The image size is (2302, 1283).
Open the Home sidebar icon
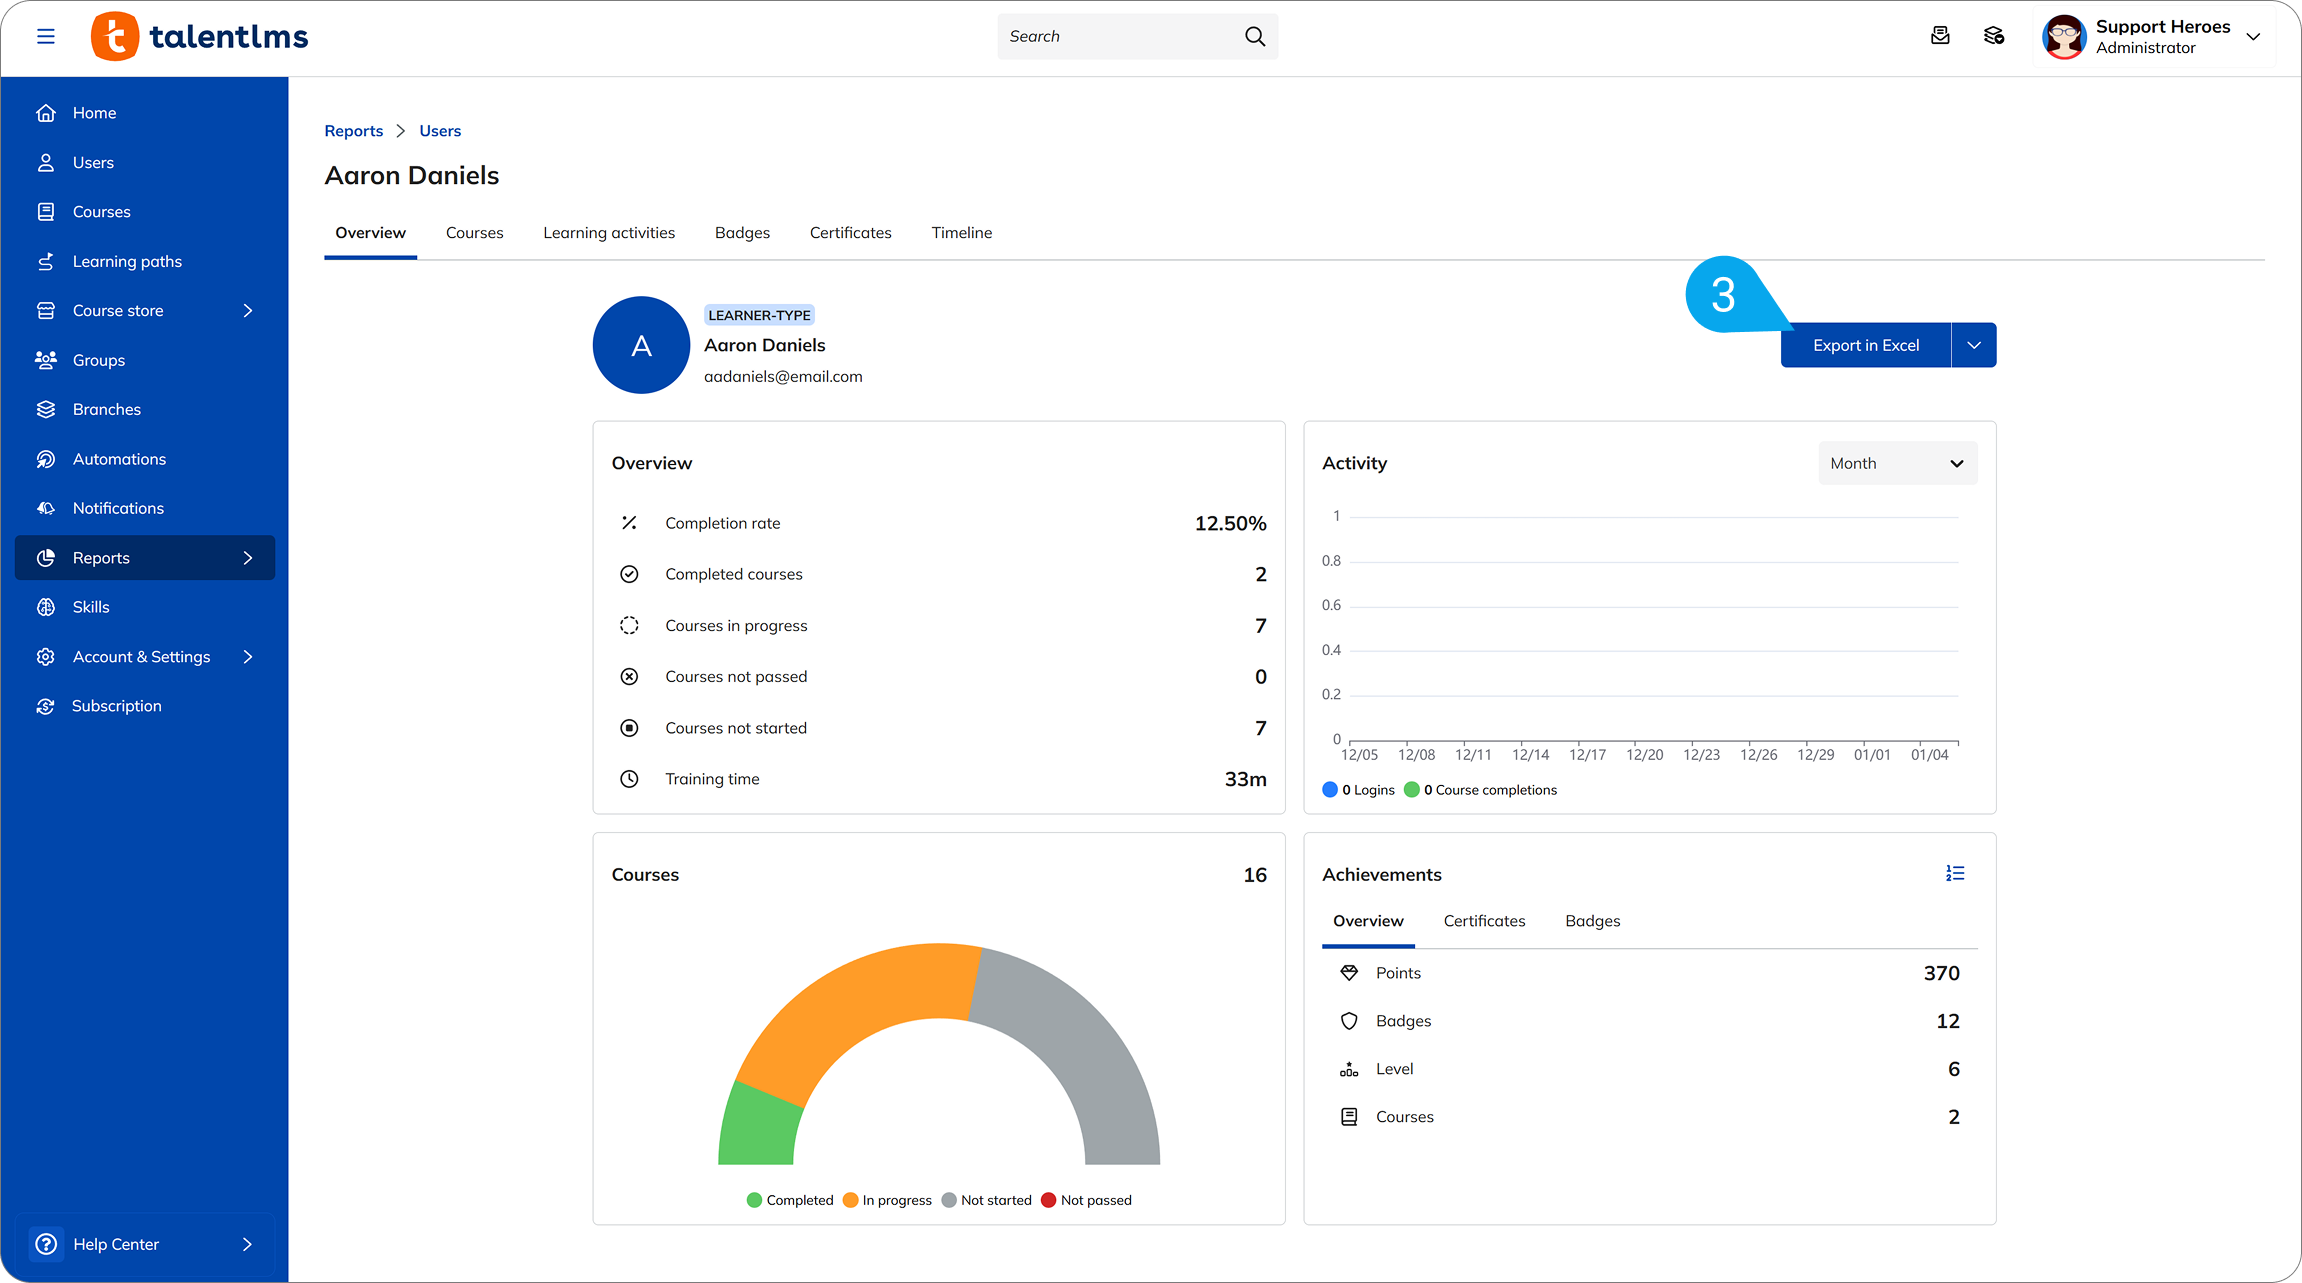46,112
